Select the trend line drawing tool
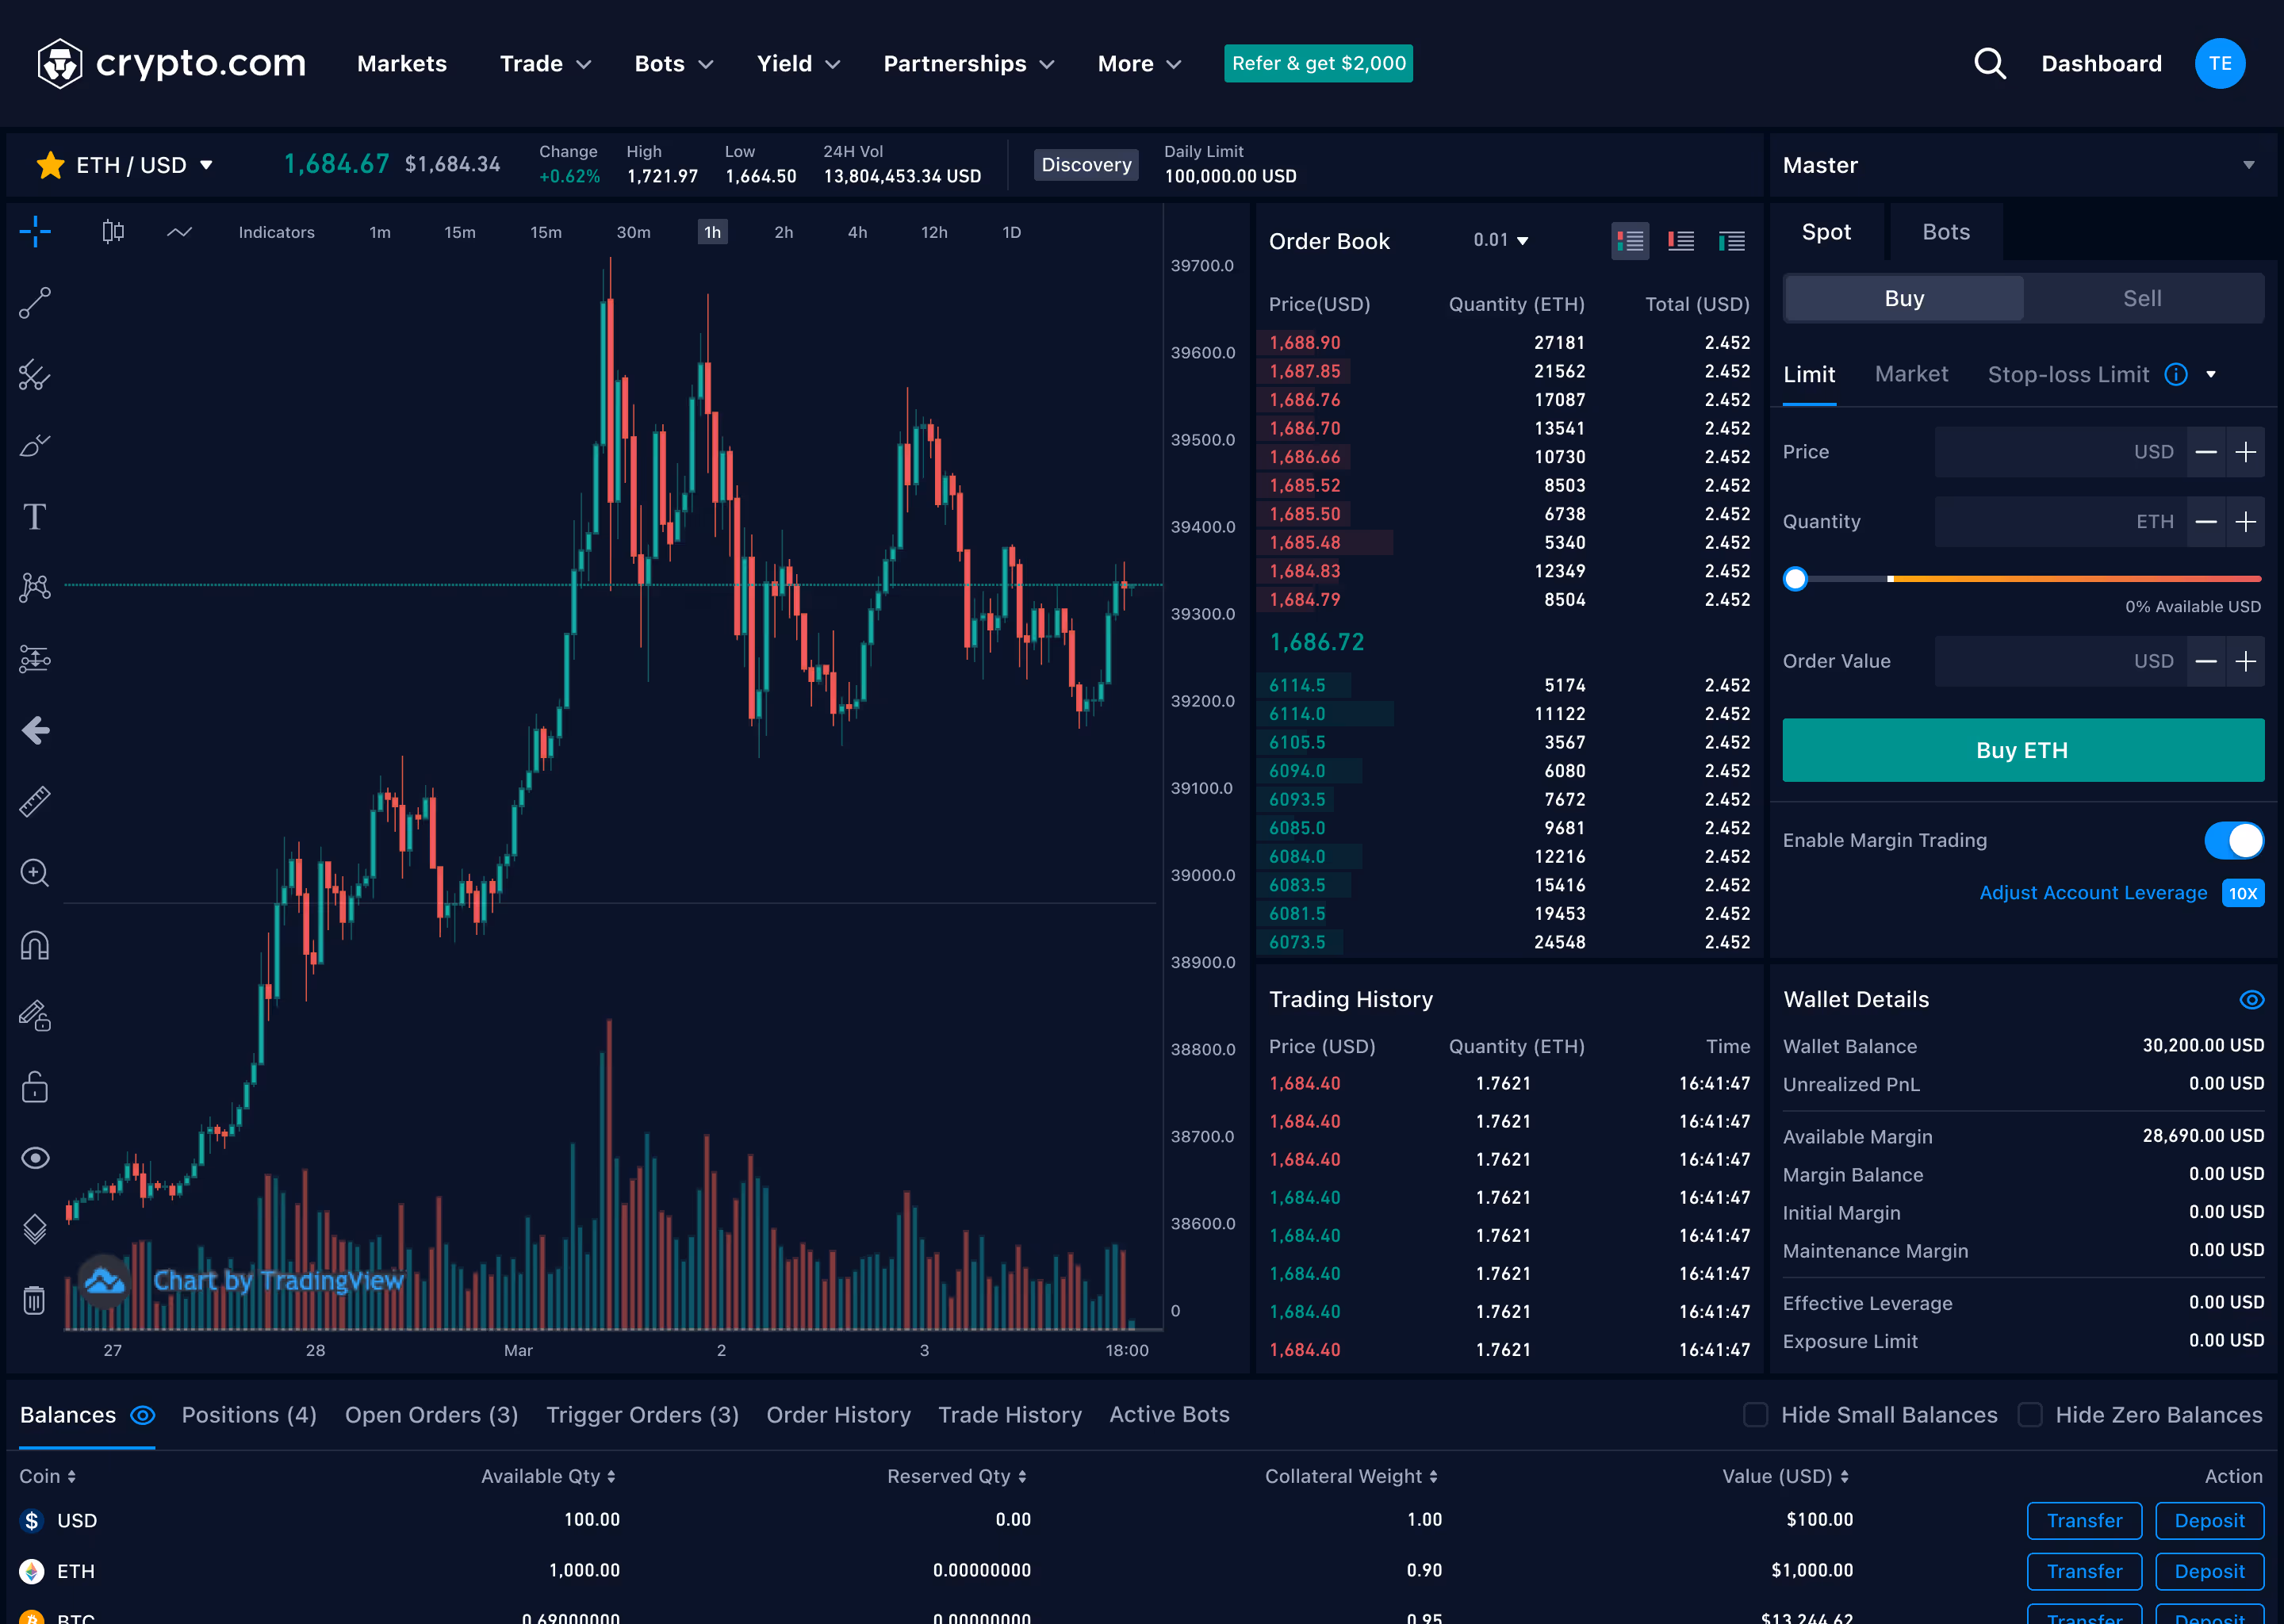2284x1624 pixels. (x=35, y=303)
